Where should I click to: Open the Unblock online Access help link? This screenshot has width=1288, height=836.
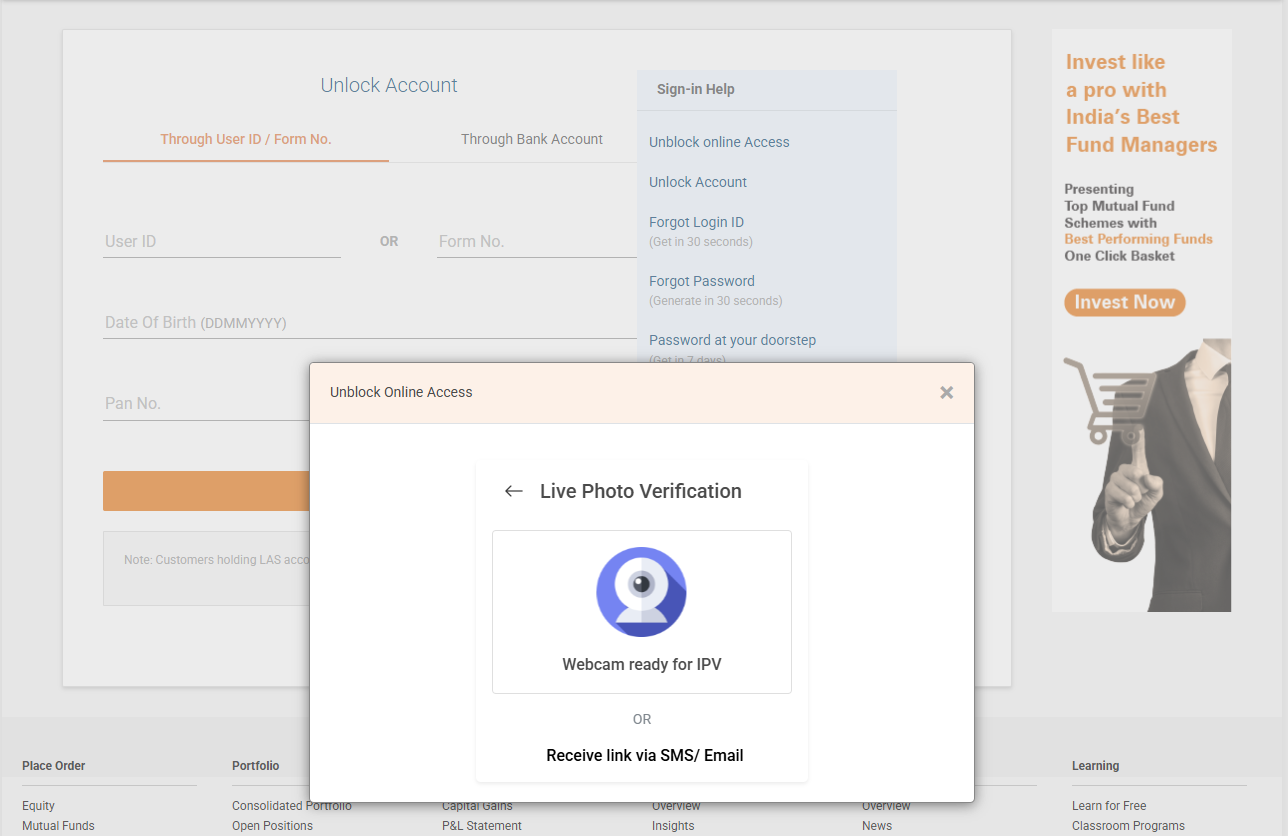(x=719, y=142)
